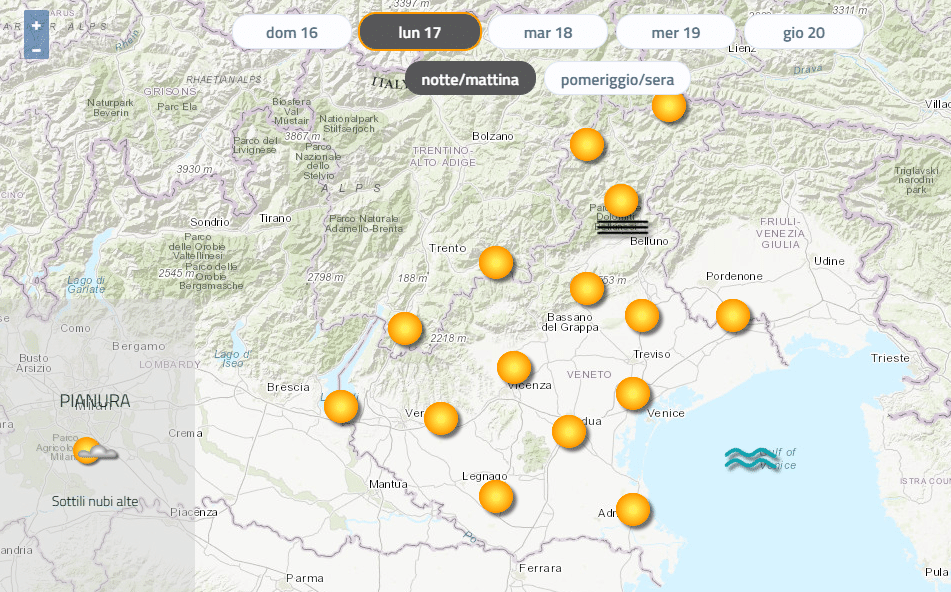951x592 pixels.
Task: Select the mar 18 day tab
Action: (548, 32)
